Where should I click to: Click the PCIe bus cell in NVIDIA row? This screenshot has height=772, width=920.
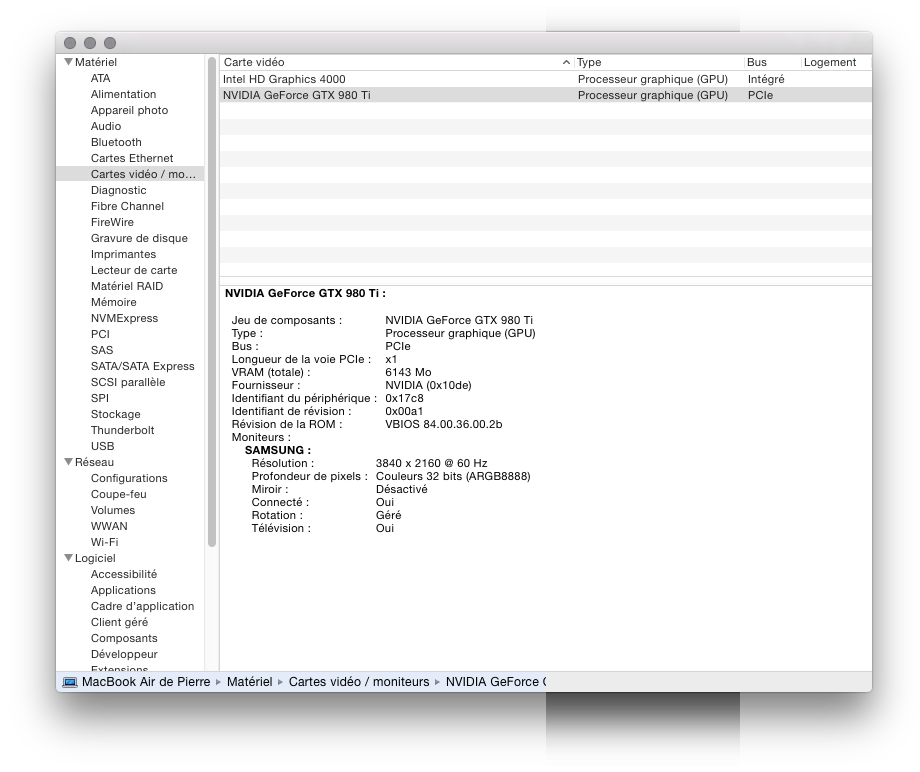click(760, 95)
